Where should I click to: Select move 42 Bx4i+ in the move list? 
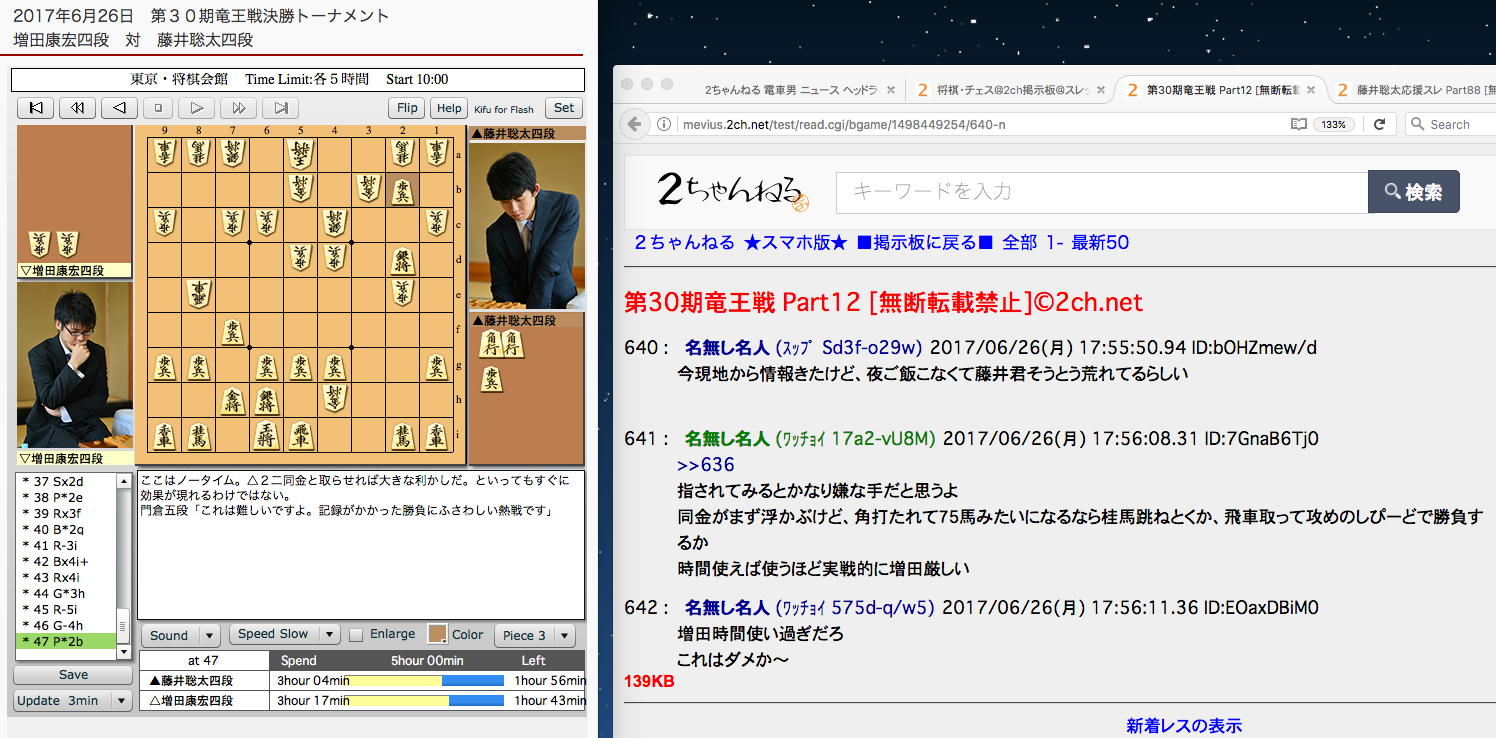[x=66, y=562]
